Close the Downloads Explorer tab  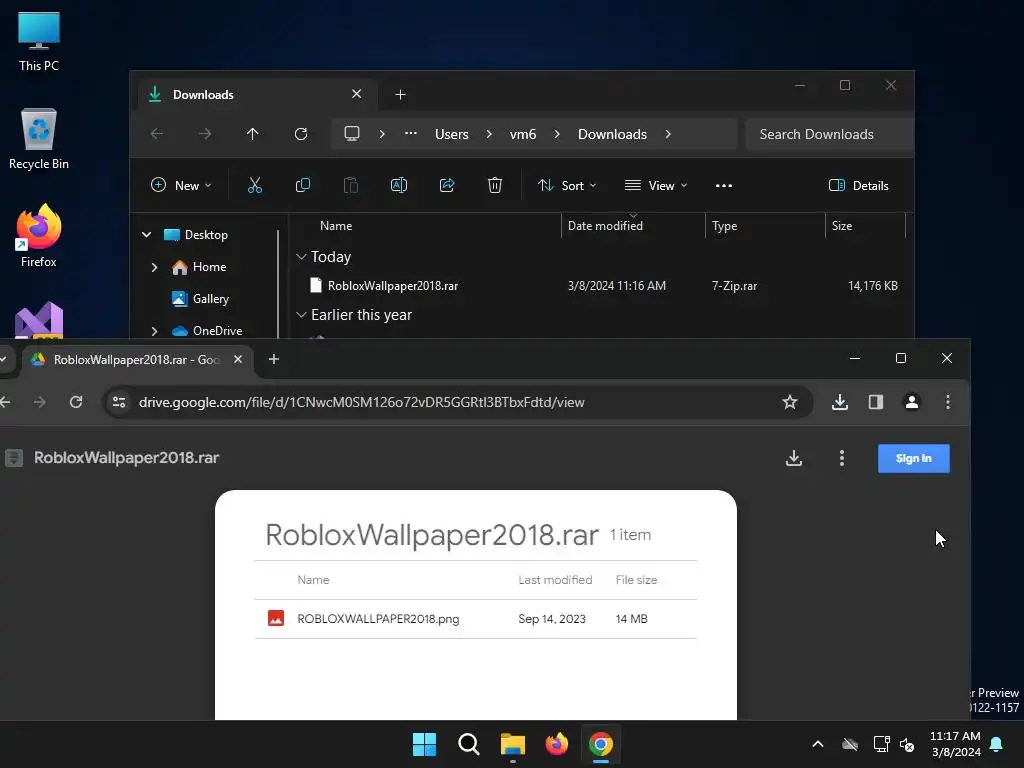pos(357,94)
